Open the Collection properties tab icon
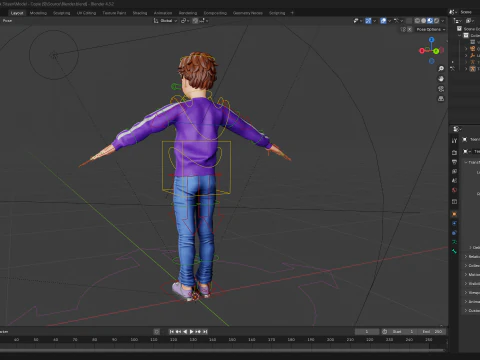480x360 pixels. 454,202
